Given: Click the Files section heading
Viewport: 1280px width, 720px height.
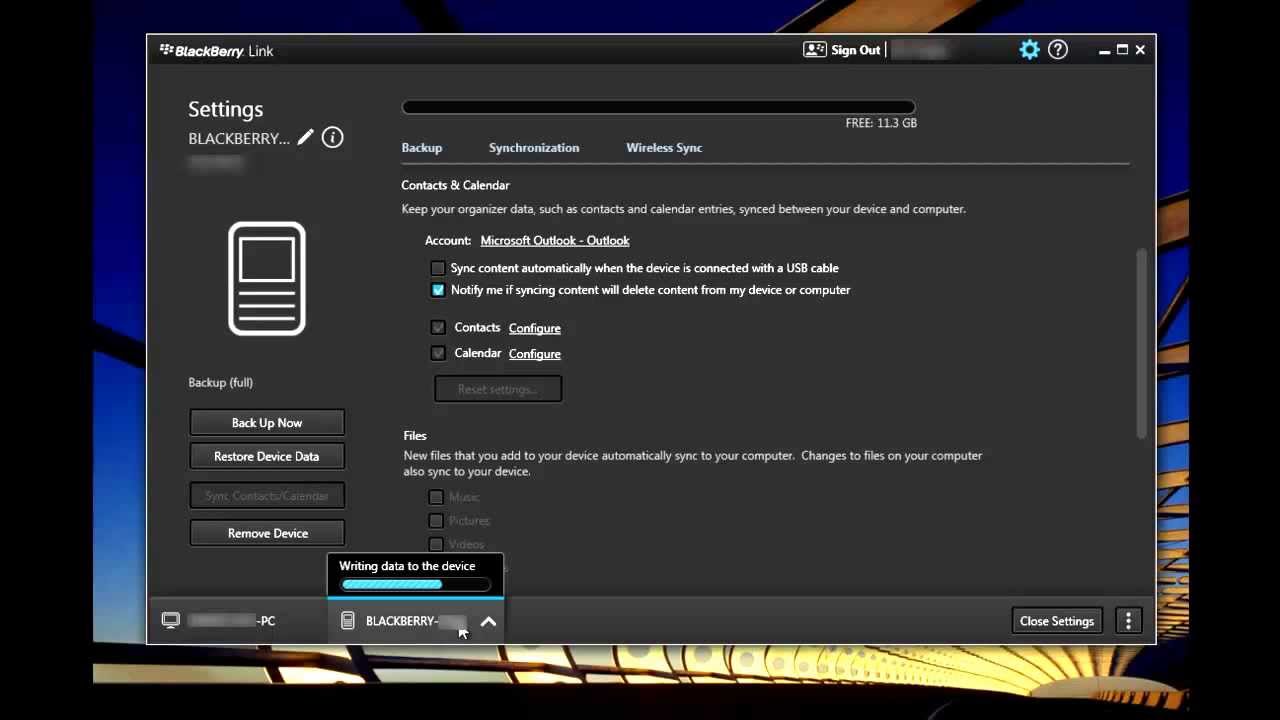Looking at the screenshot, I should coord(415,436).
